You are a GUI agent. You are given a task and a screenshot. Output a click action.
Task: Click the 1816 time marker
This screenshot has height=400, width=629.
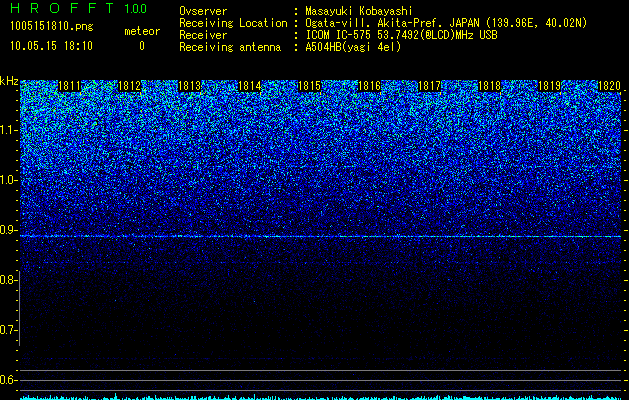pyautogui.click(x=369, y=86)
